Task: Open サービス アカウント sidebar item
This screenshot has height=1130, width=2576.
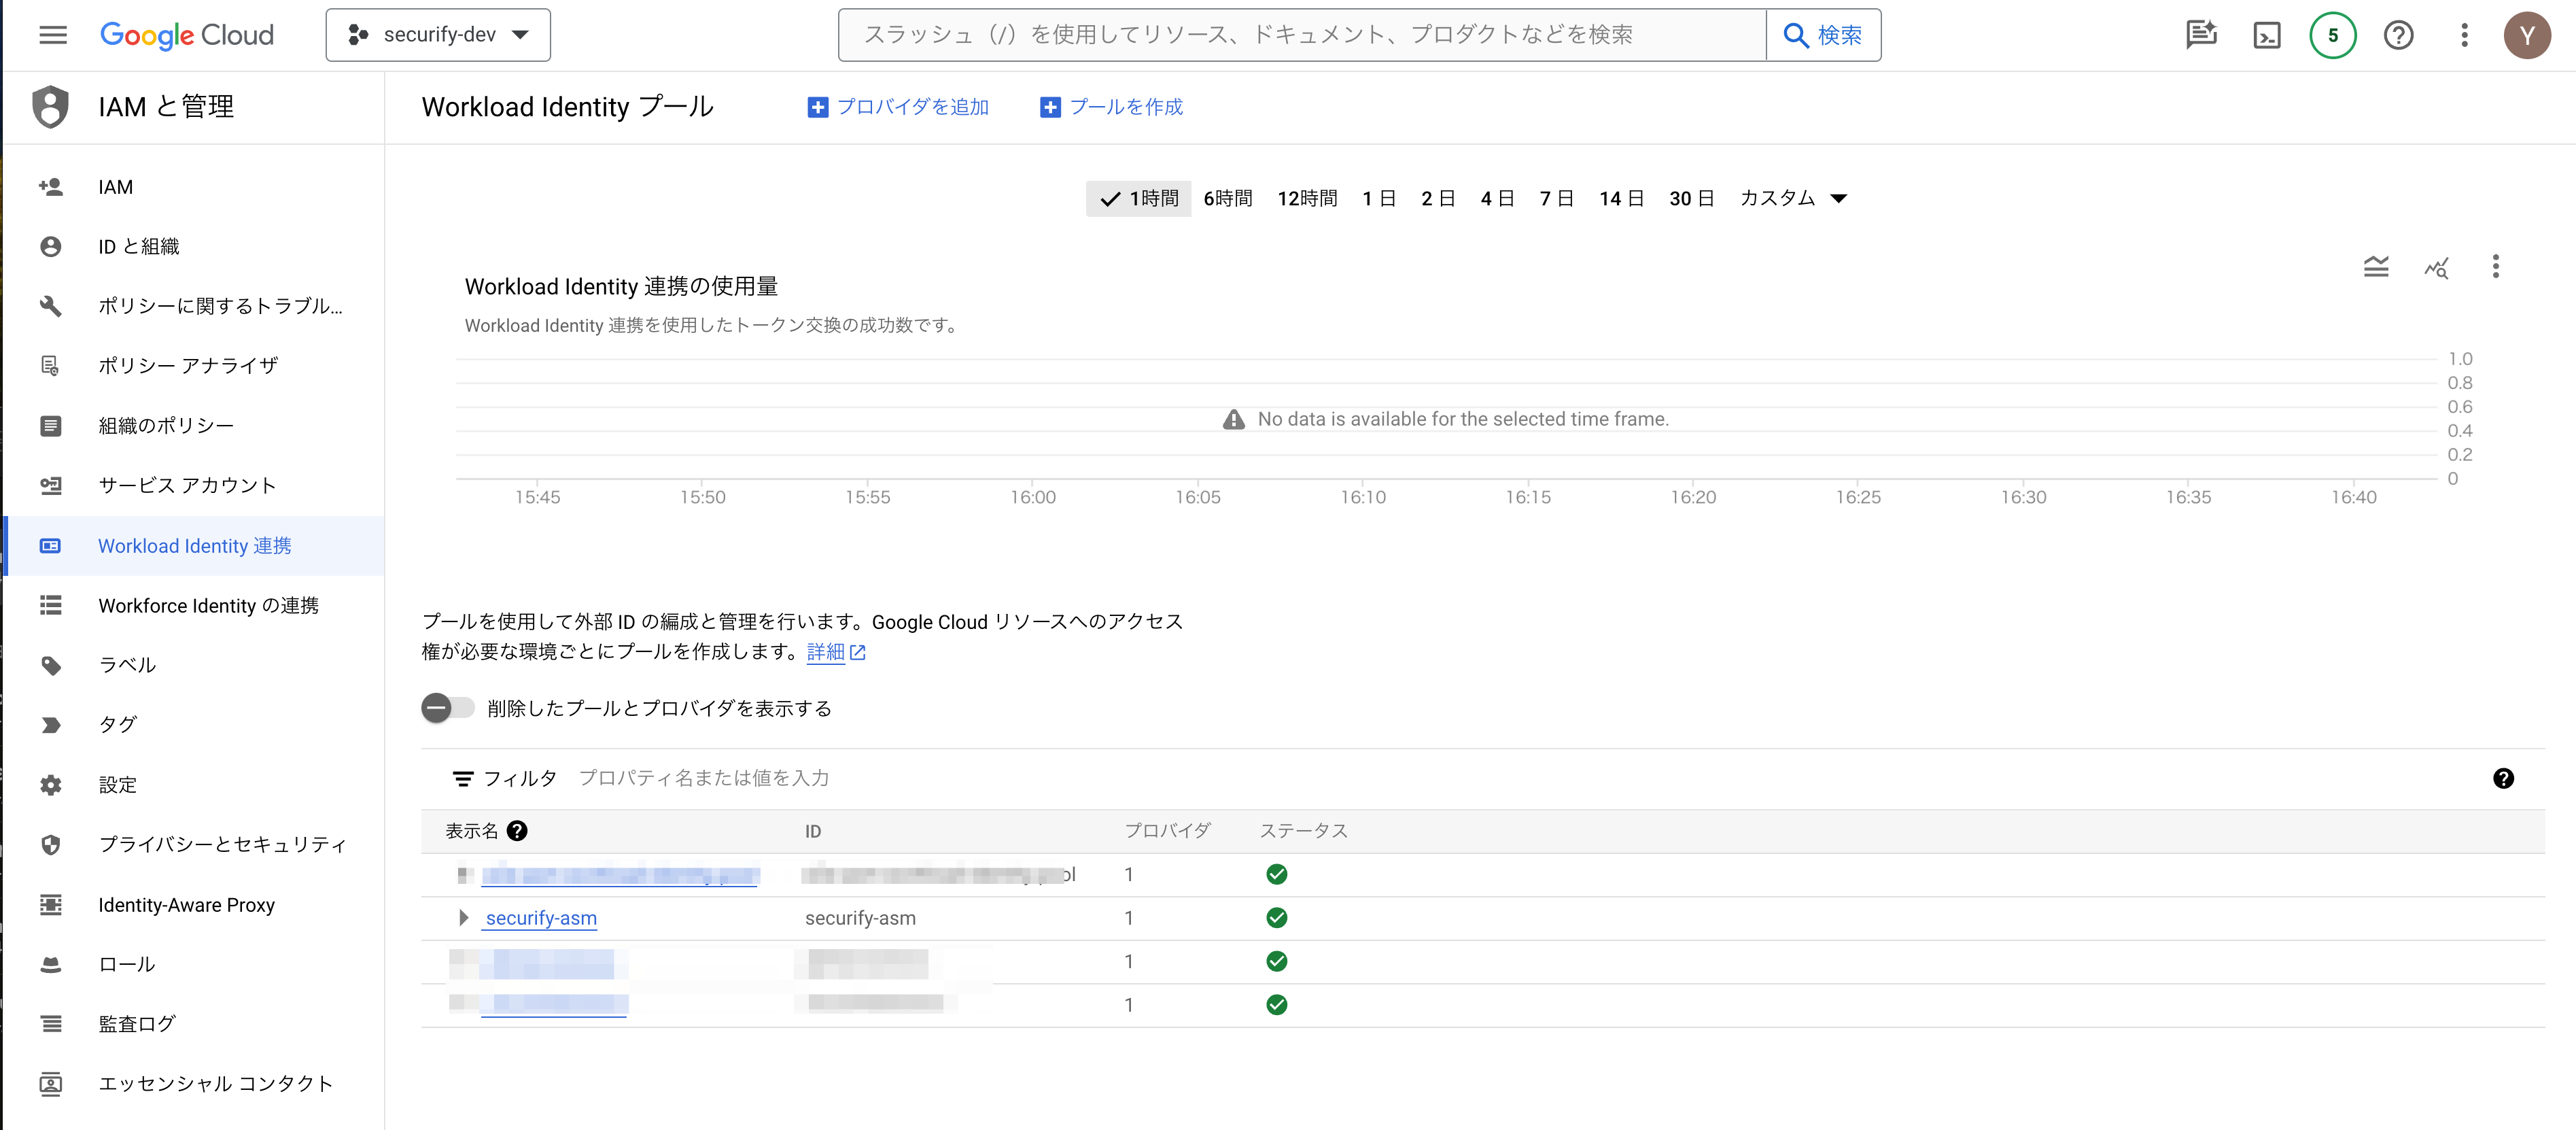Action: (x=195, y=486)
